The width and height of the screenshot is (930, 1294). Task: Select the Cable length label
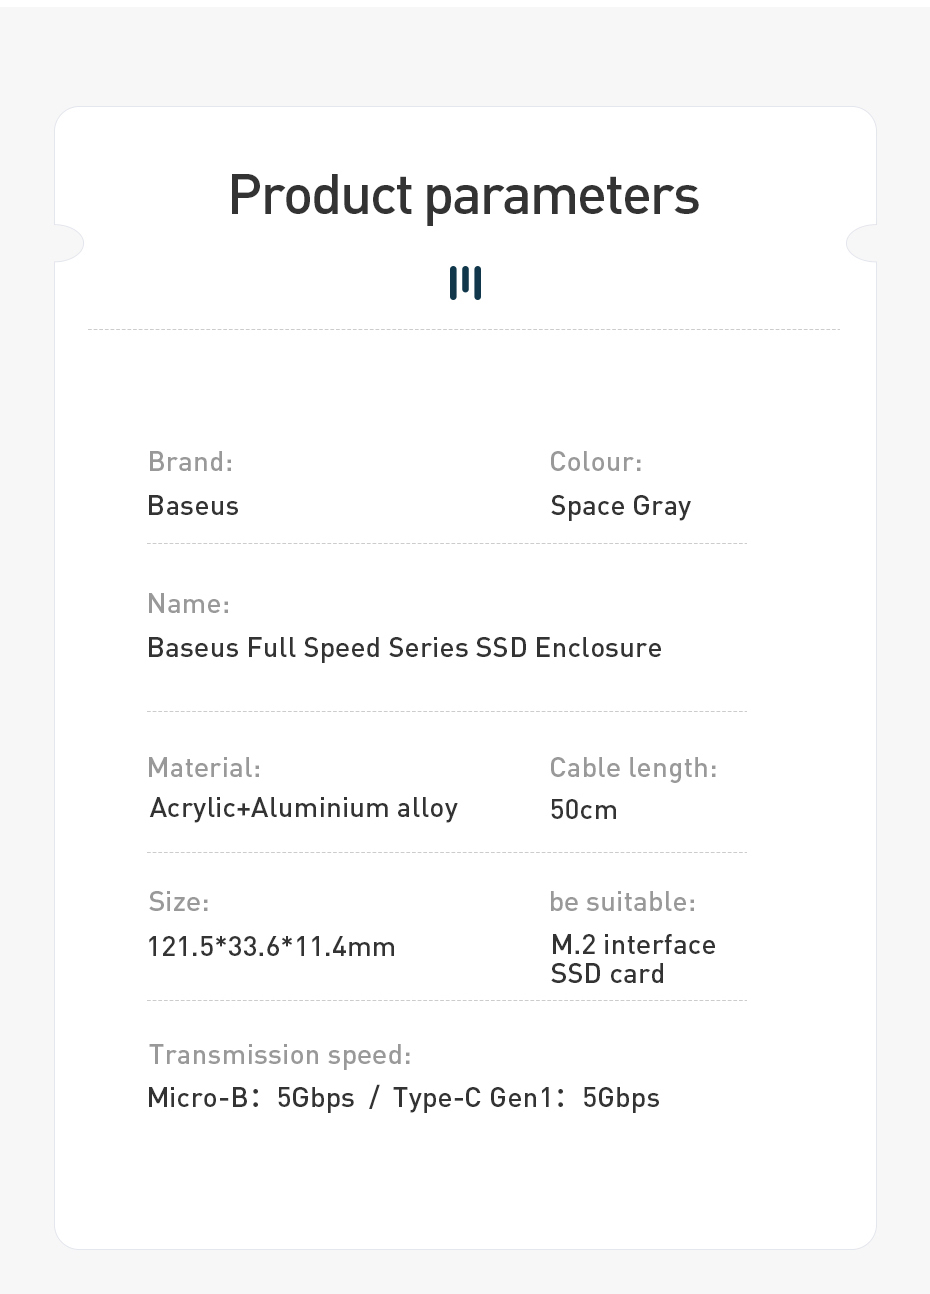pyautogui.click(x=633, y=768)
